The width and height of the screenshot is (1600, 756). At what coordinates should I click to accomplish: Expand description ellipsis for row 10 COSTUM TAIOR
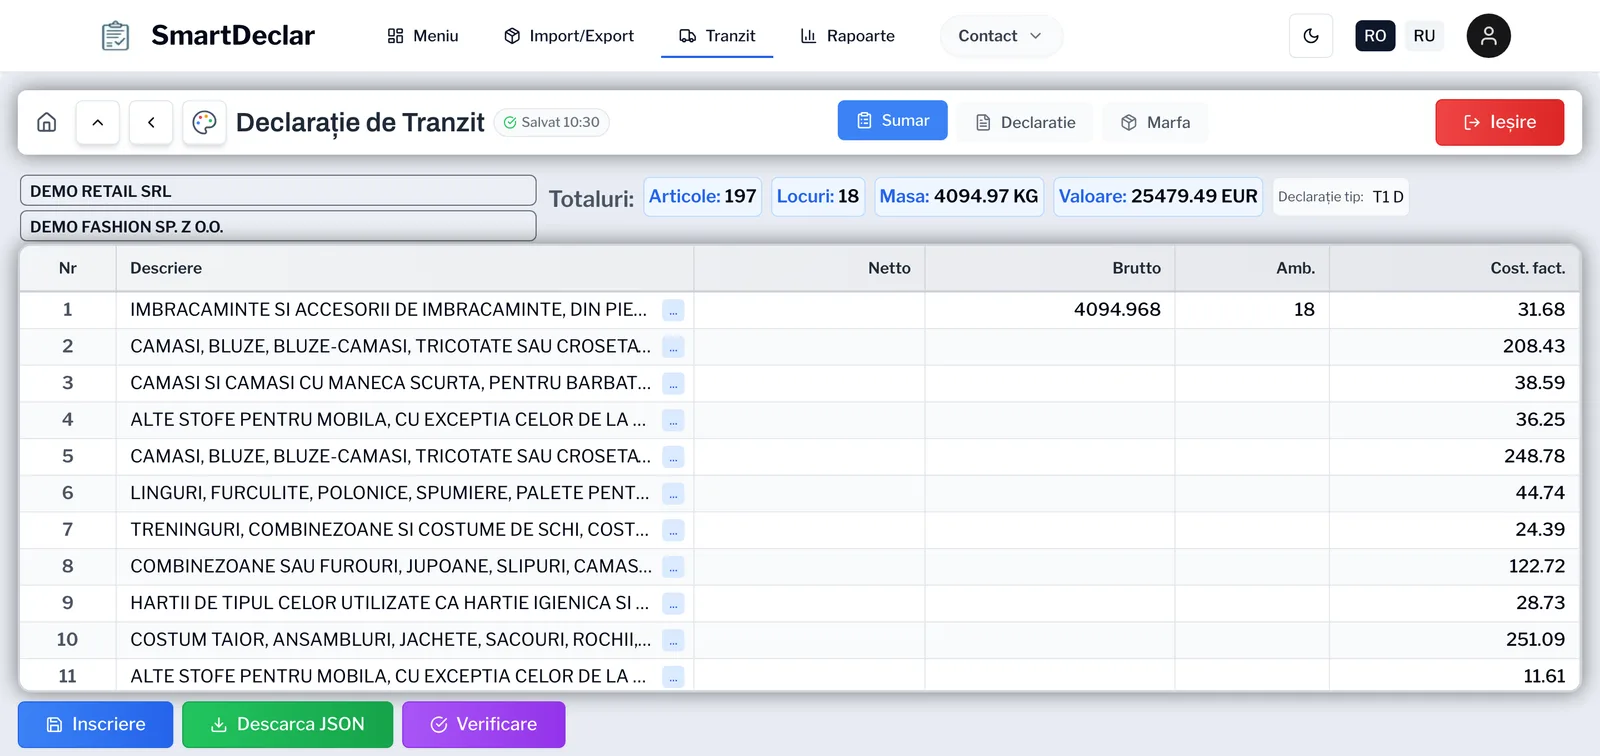674,640
